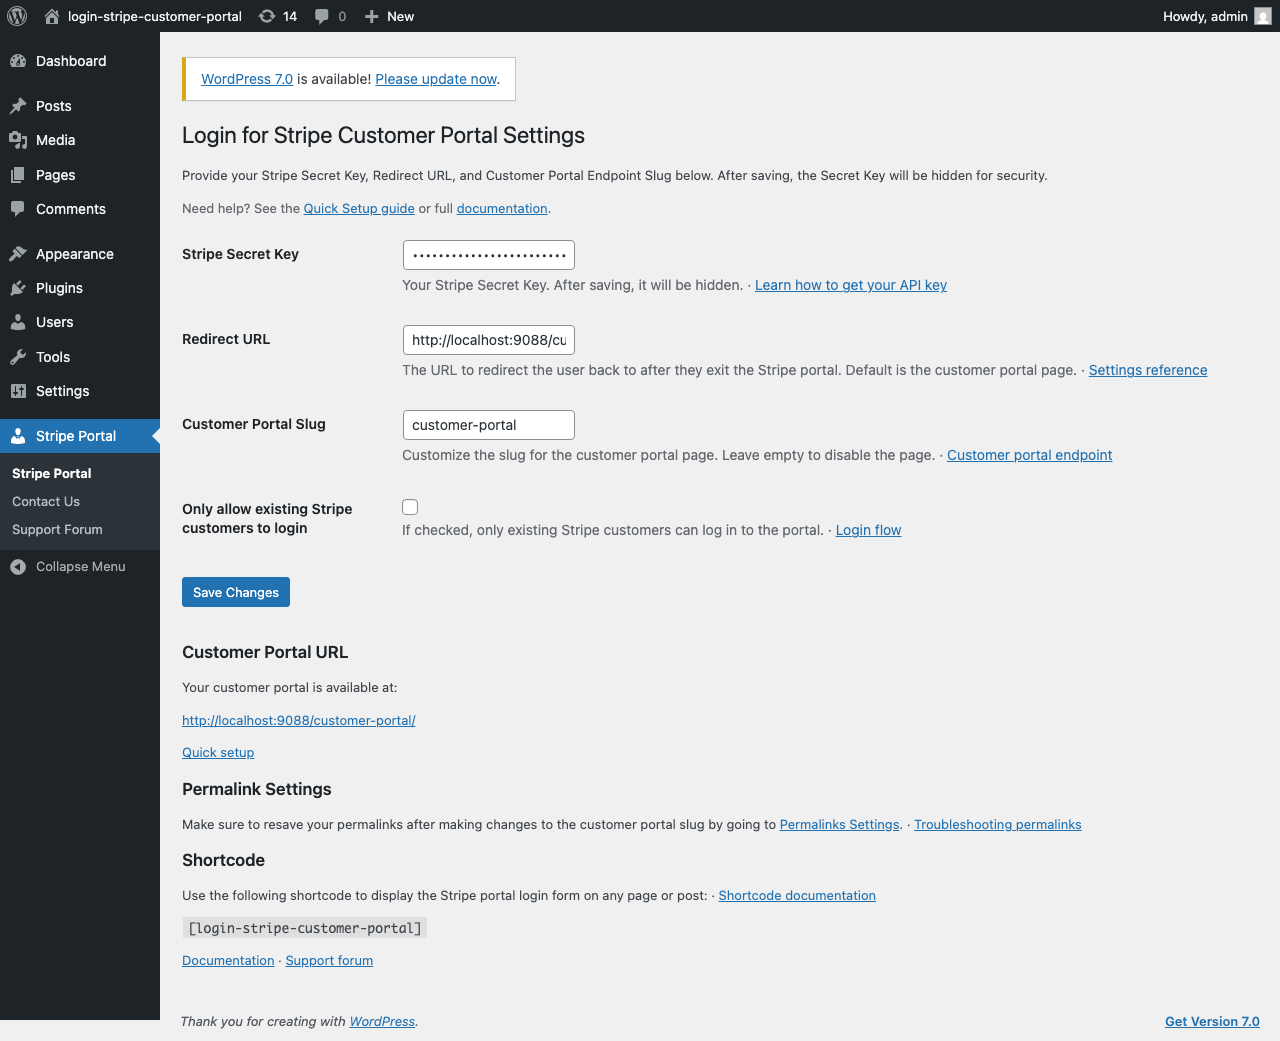1280x1041 pixels.
Task: Open the Contact Us submenu item
Action: [x=46, y=501]
